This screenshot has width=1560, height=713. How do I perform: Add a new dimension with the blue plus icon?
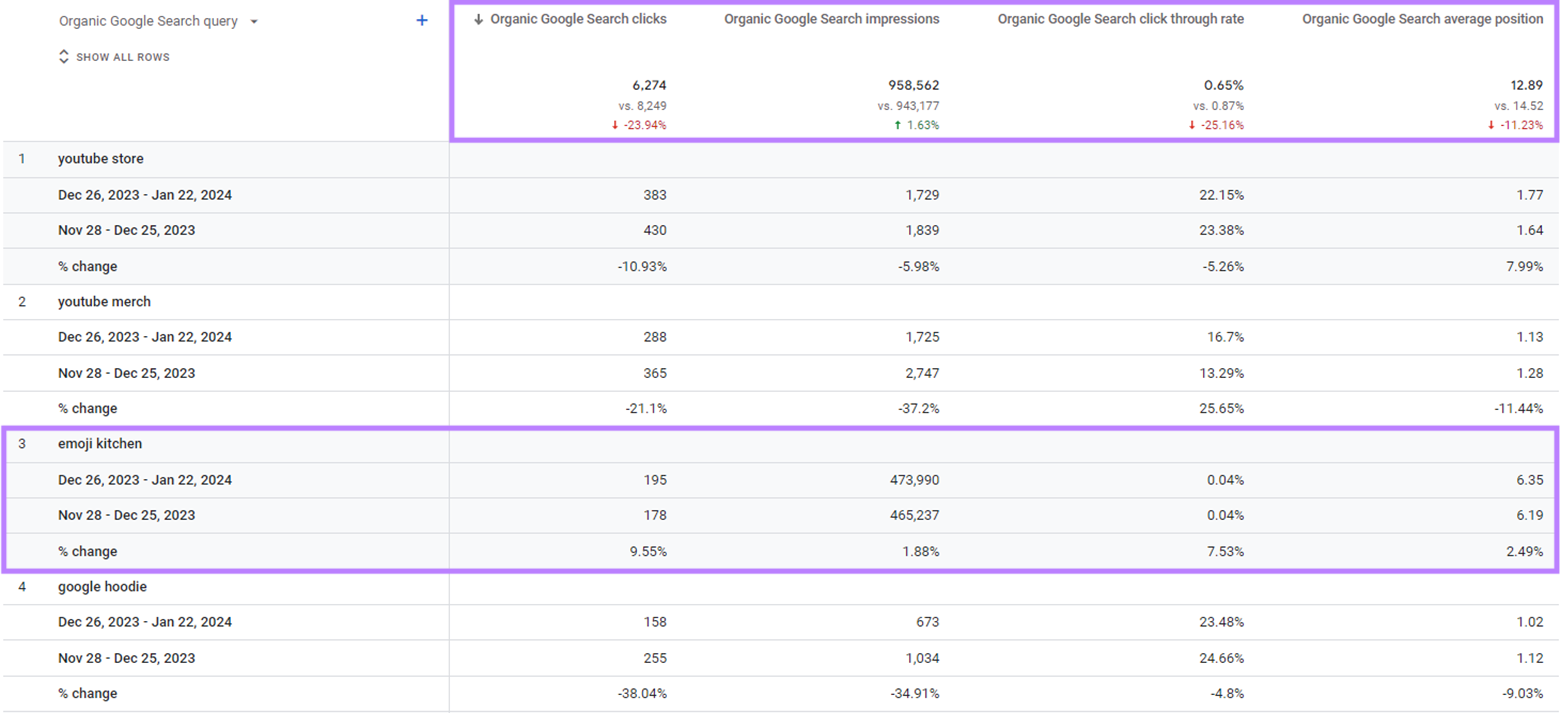pos(422,19)
